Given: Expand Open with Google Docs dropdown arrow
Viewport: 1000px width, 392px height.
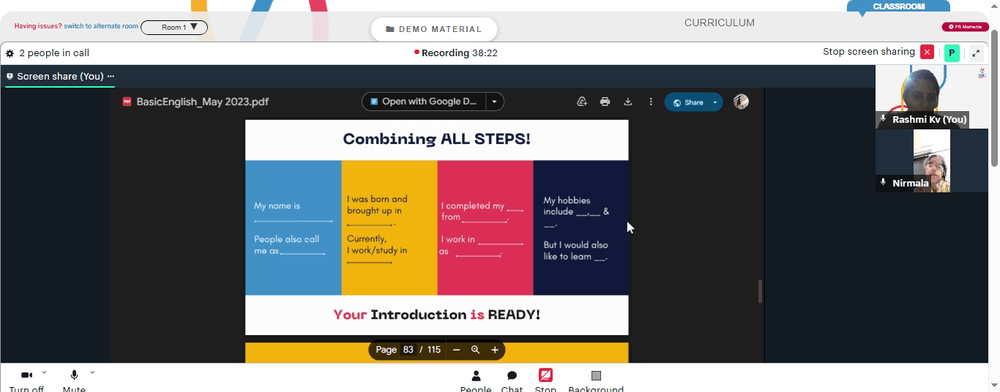Looking at the screenshot, I should coord(494,102).
